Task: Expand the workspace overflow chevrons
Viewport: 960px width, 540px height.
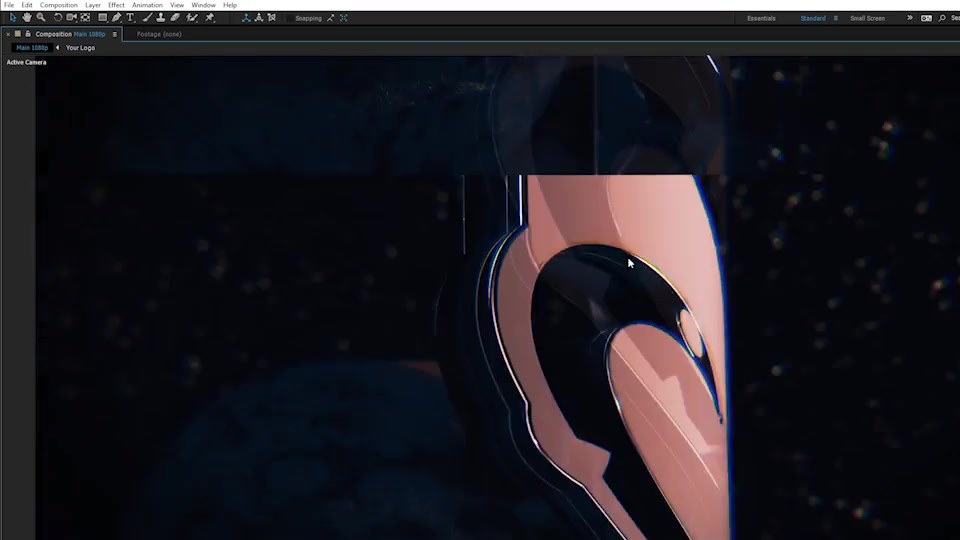Action: pyautogui.click(x=910, y=18)
